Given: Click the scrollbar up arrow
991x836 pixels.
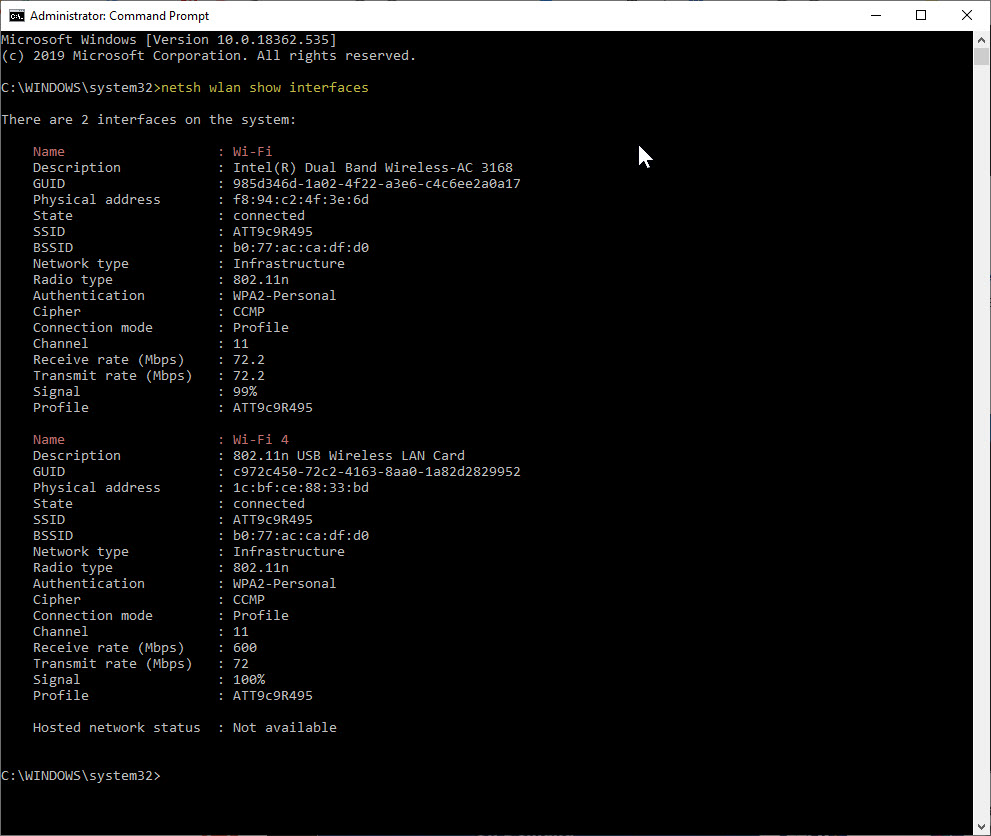Looking at the screenshot, I should (981, 39).
